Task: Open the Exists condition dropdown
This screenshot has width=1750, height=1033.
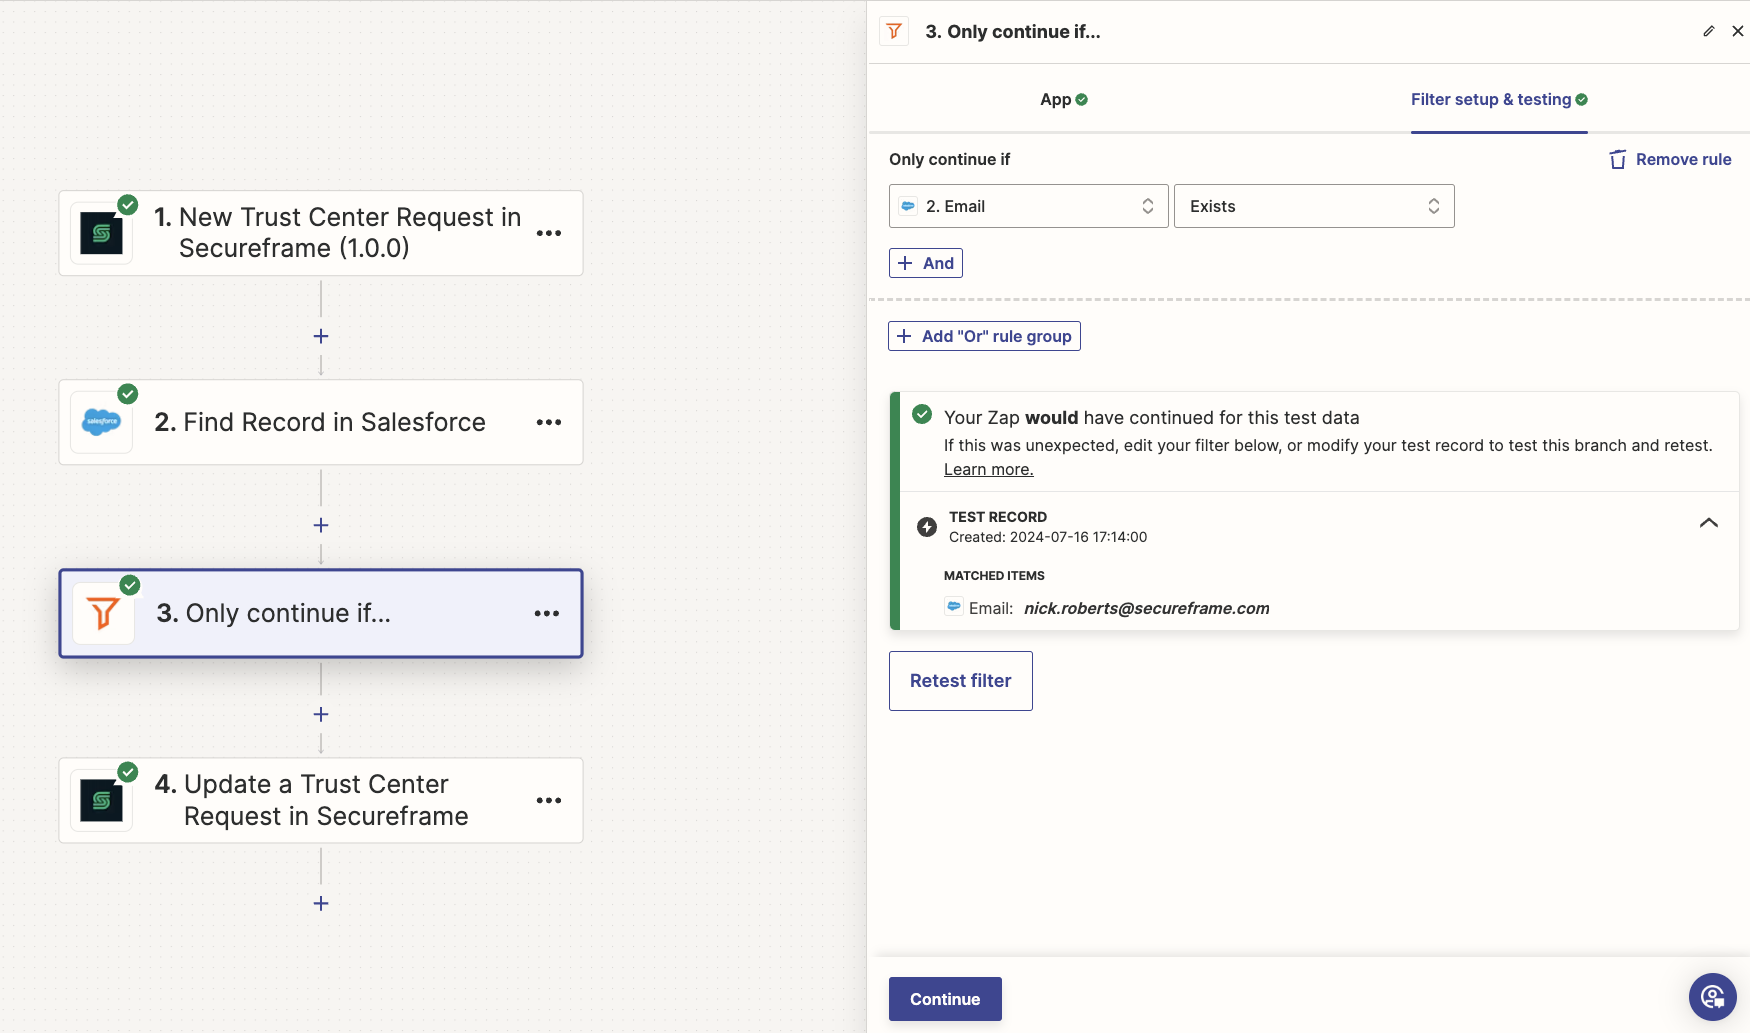Action: coord(1314,206)
